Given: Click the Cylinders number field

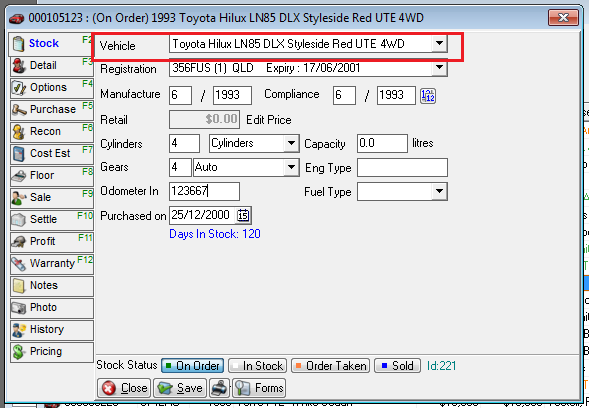Looking at the screenshot, I should tap(184, 144).
